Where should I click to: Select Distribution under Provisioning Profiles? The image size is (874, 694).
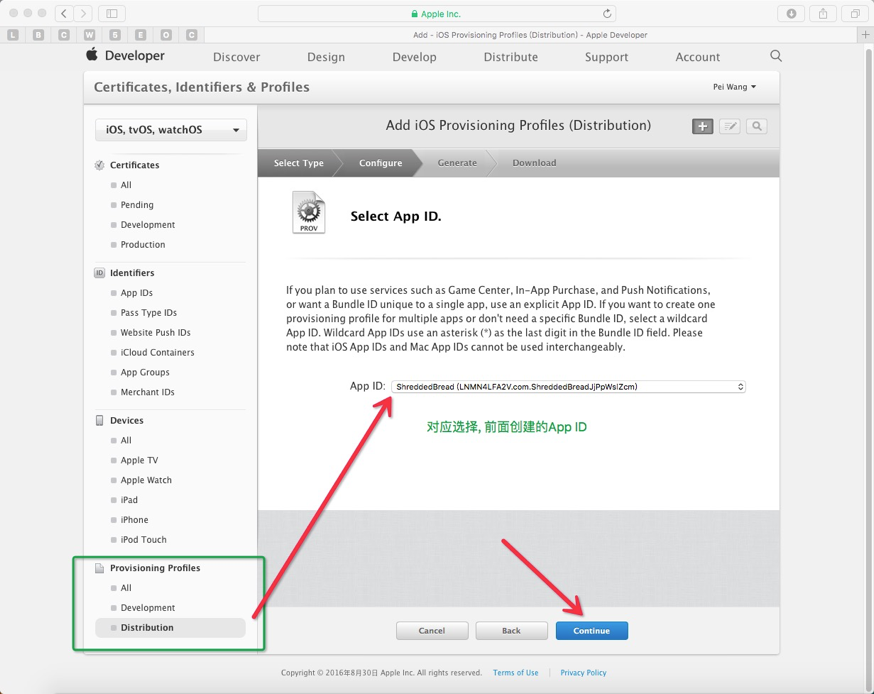pos(171,628)
